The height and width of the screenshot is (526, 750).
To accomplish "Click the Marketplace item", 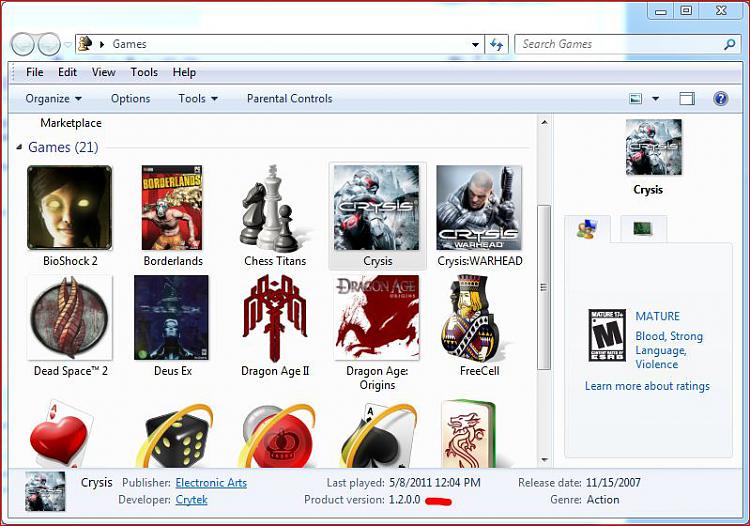I will tap(71, 123).
